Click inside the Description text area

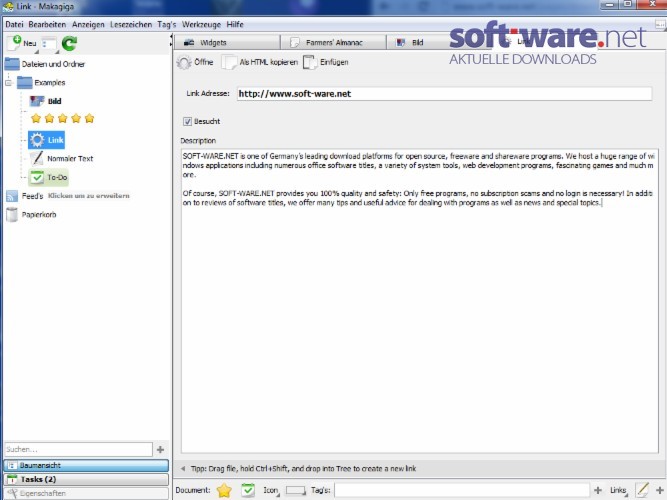(419, 300)
